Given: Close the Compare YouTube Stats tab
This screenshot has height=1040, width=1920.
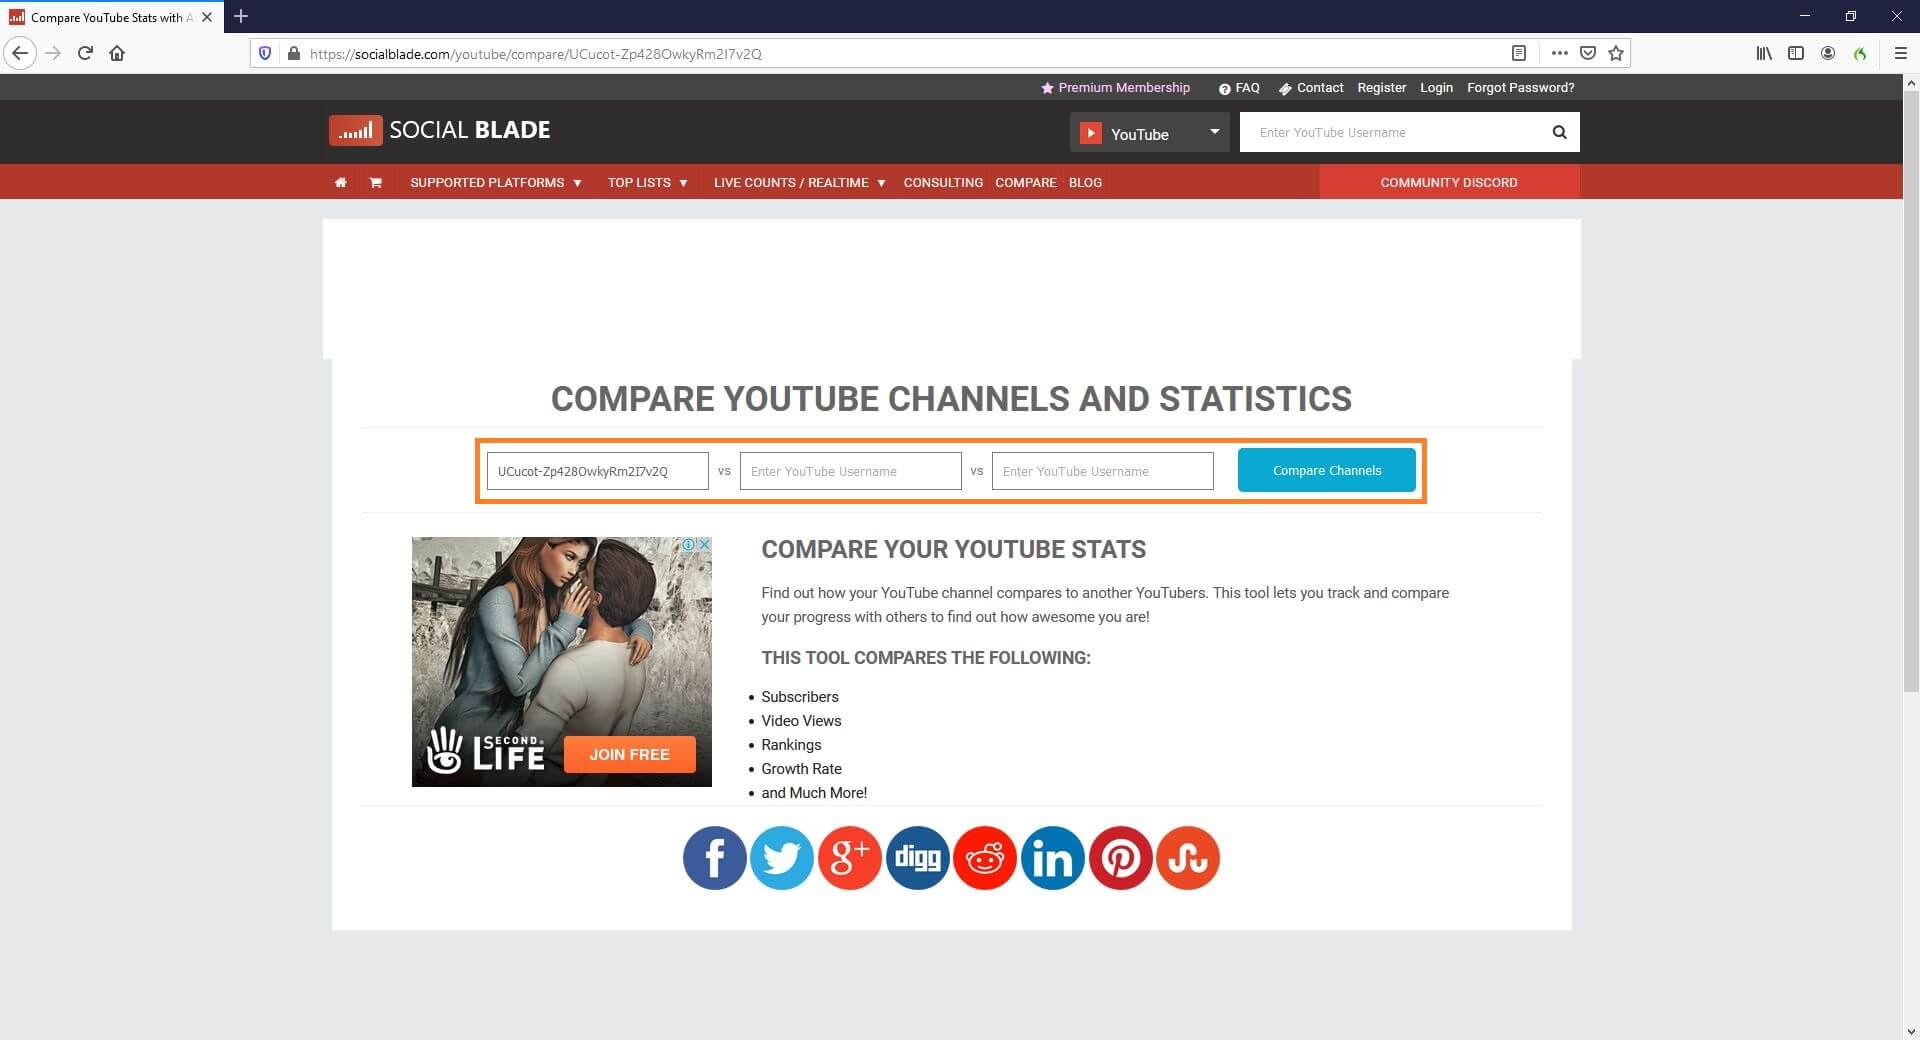Looking at the screenshot, I should (207, 17).
